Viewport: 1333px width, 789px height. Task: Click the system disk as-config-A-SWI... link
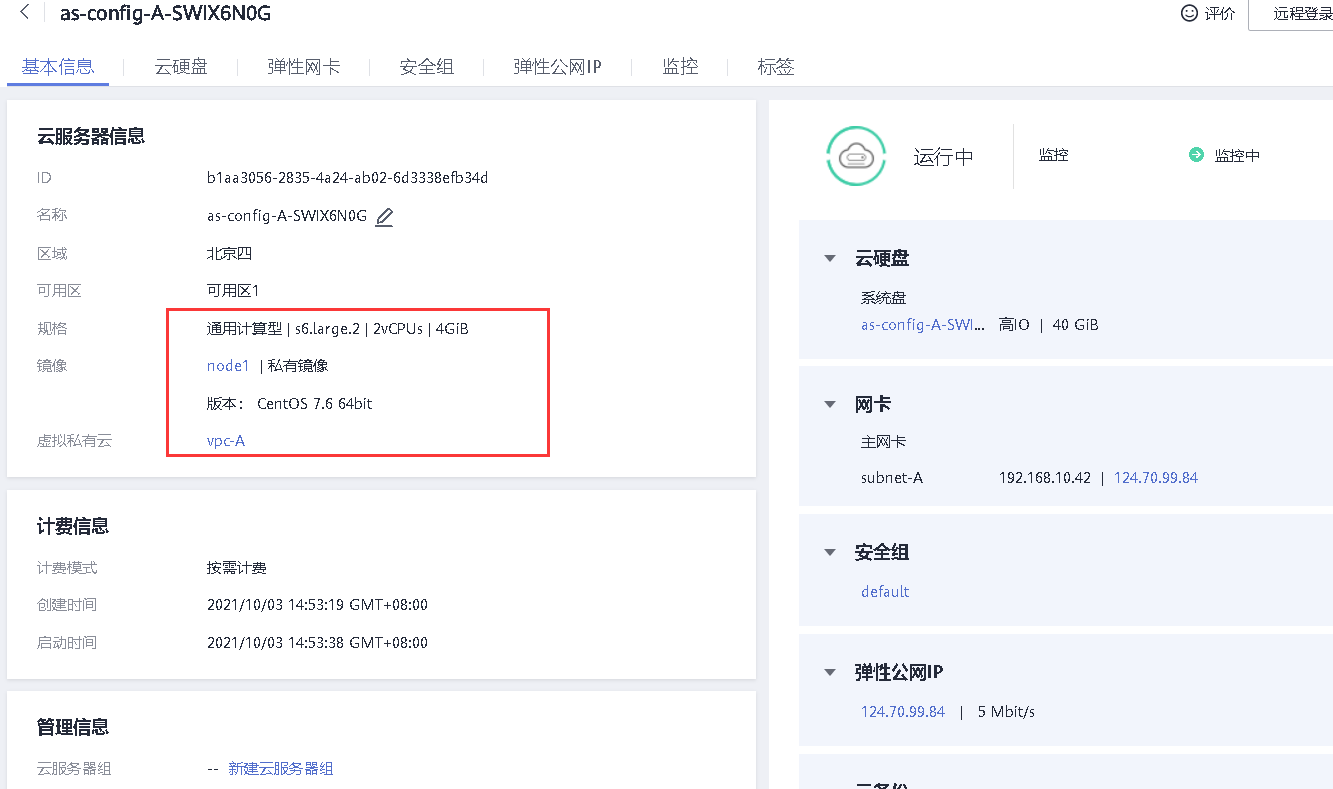point(922,325)
